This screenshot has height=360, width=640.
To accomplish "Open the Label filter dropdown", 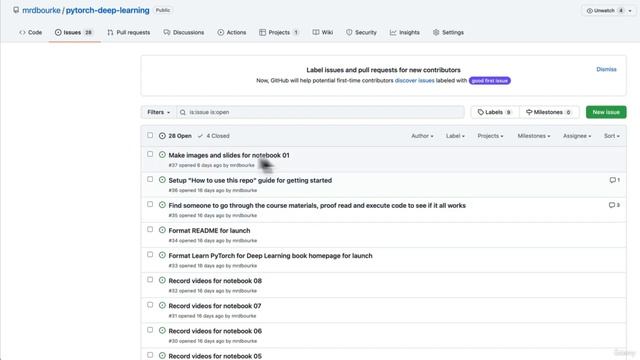I will coord(455,136).
